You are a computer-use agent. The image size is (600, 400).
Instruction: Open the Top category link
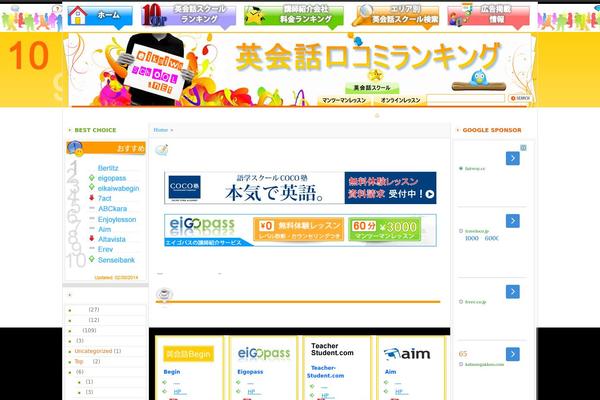pos(79,361)
